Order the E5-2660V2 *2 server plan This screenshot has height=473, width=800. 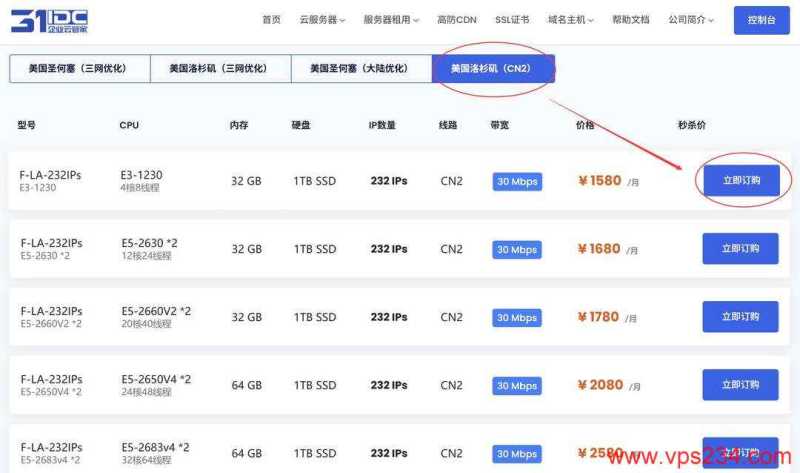click(x=740, y=317)
